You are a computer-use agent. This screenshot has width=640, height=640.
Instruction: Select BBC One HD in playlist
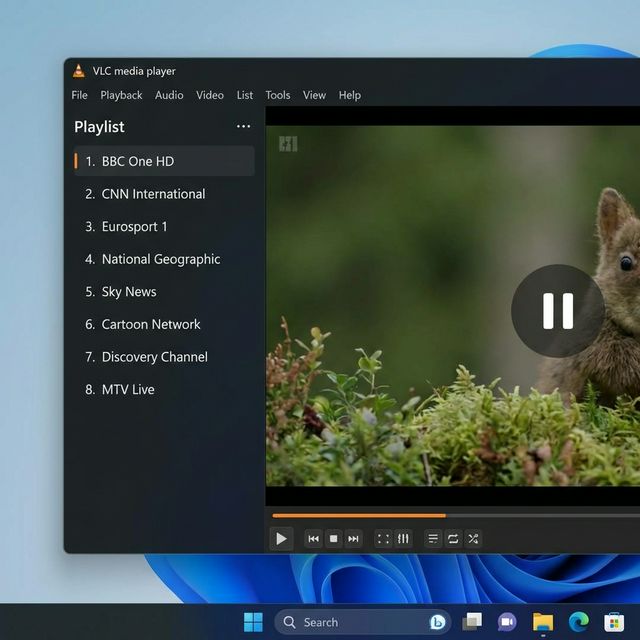click(x=164, y=161)
